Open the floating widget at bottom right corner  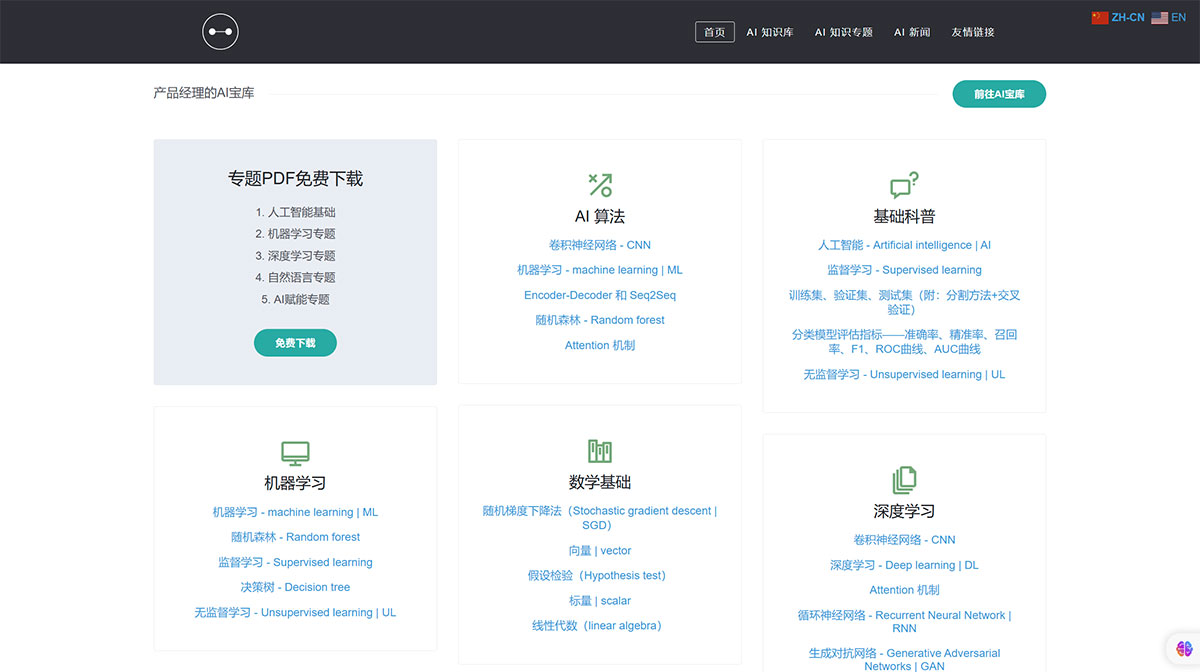click(x=1184, y=648)
